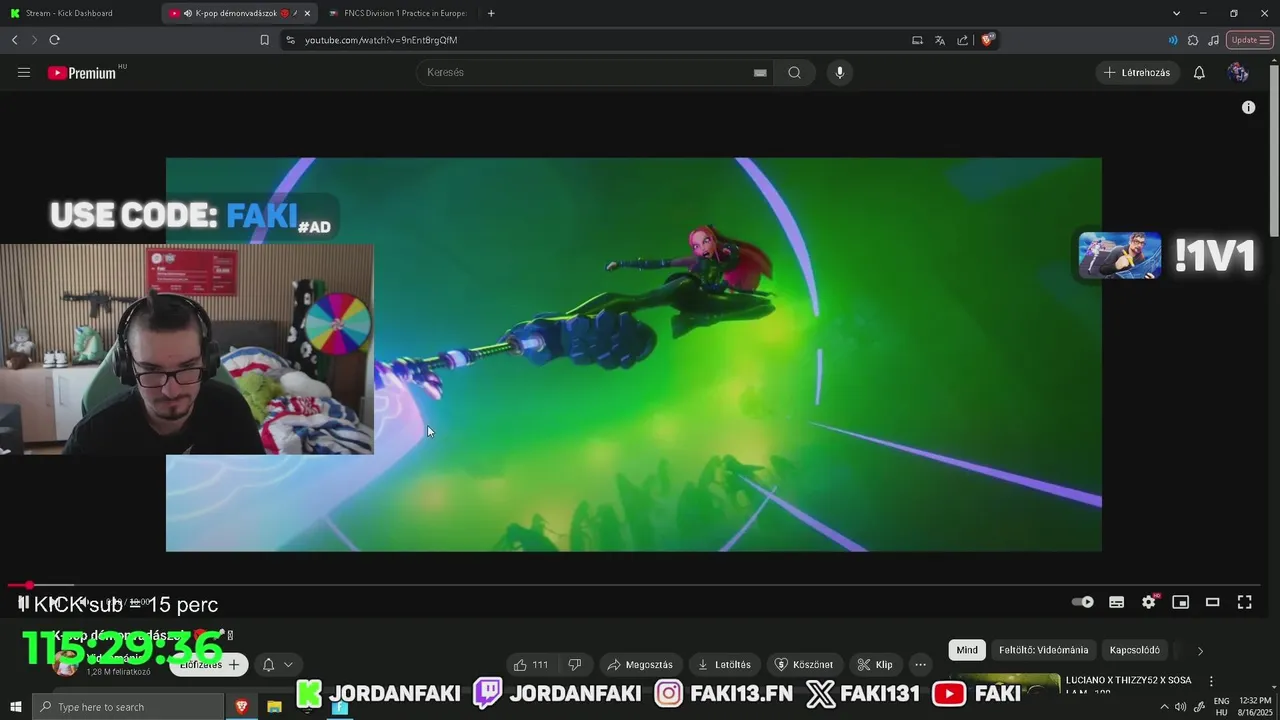This screenshot has height=720, width=1280.
Task: Switch to theater mode
Action: click(1213, 602)
